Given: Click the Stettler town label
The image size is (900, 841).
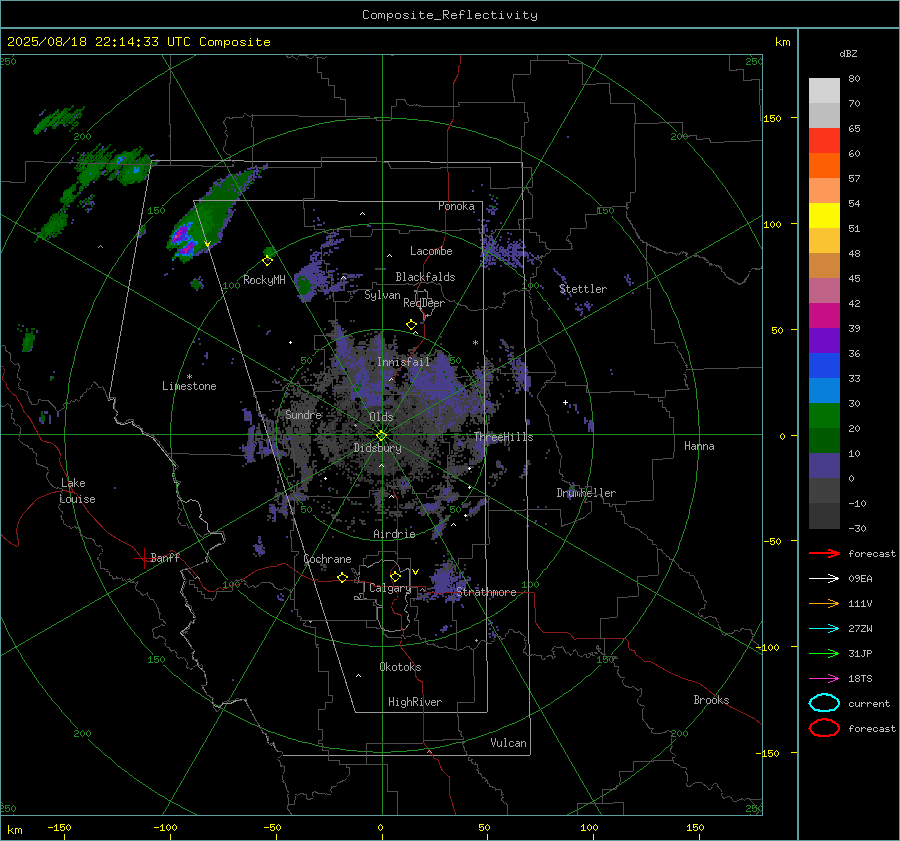Looking at the screenshot, I should point(583,289).
